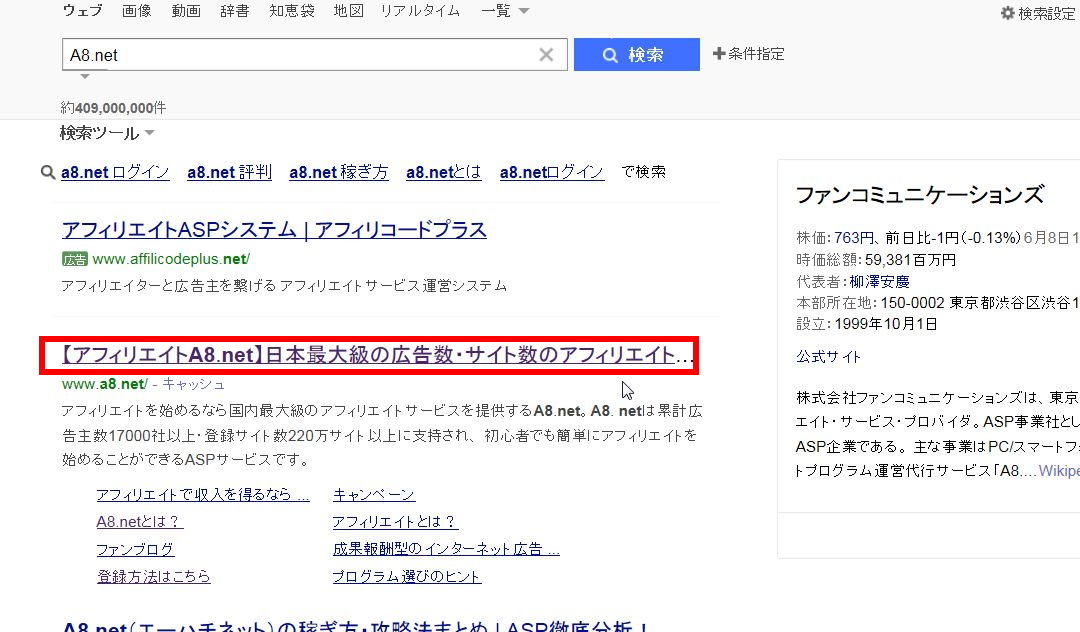The height and width of the screenshot is (632, 1080).
Task: Click the stock price 763円 link
Action: pos(853,238)
